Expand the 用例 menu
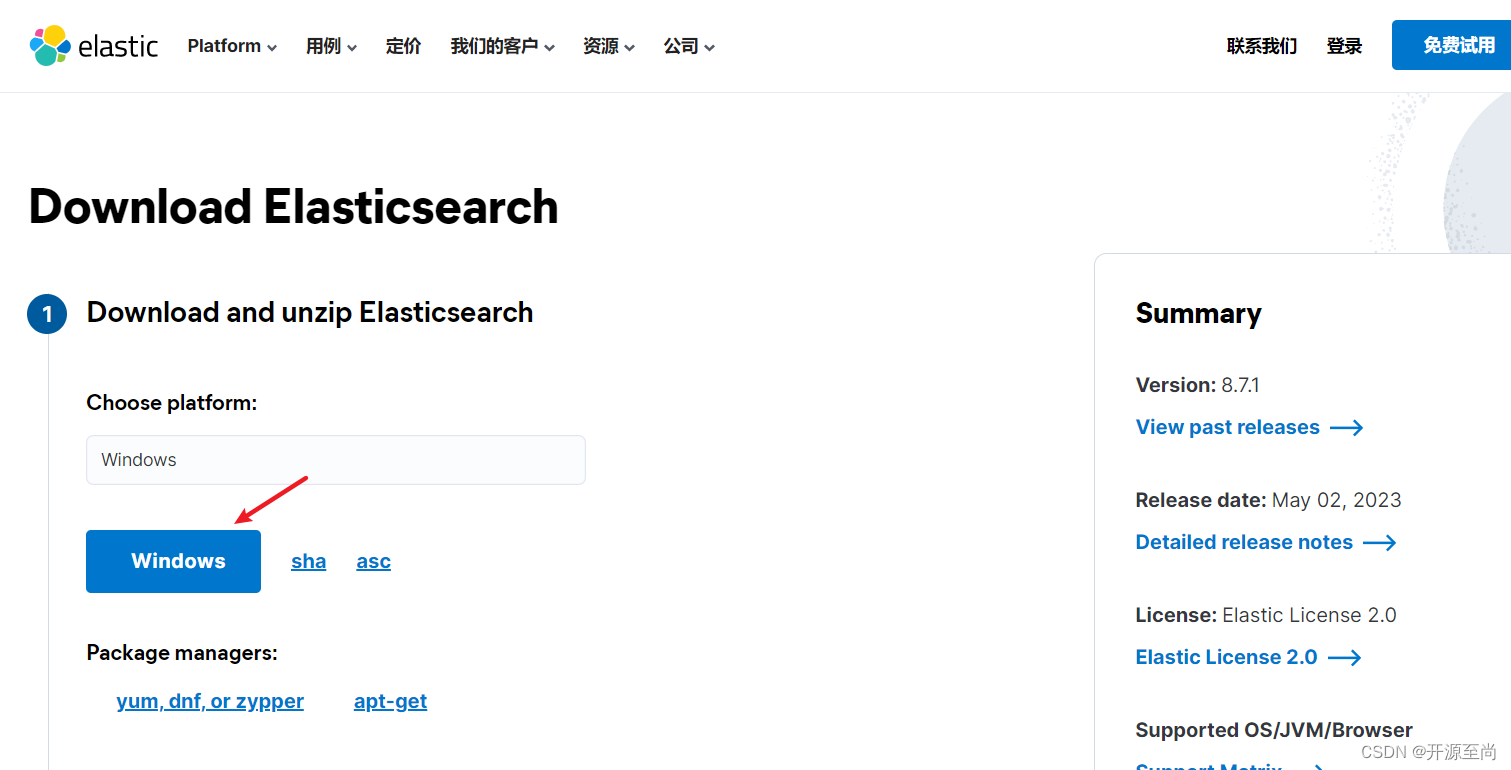The height and width of the screenshot is (770, 1511). (331, 46)
